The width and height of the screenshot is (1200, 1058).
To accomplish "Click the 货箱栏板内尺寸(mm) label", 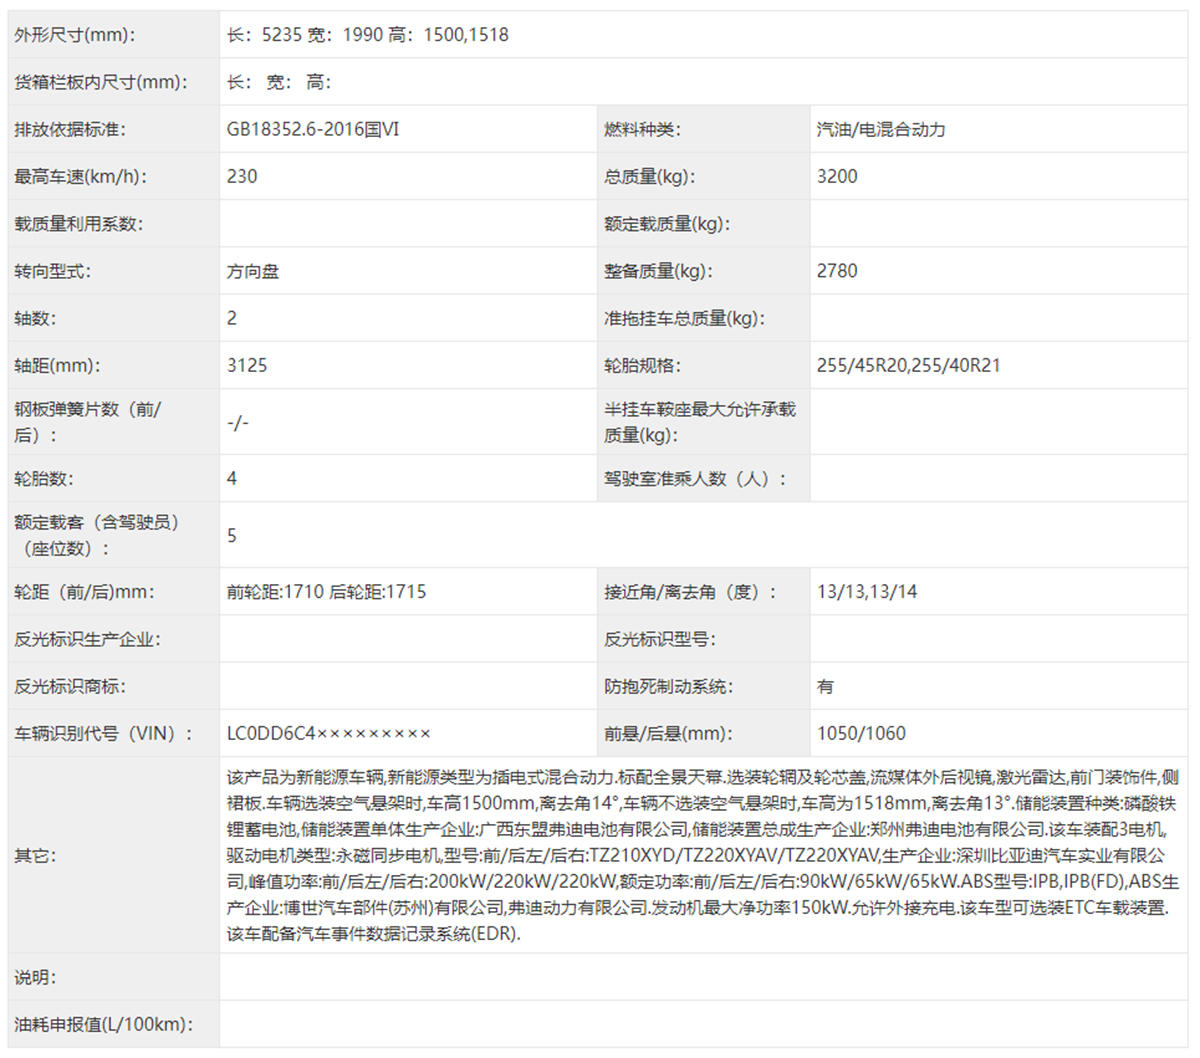I will tap(101, 82).
